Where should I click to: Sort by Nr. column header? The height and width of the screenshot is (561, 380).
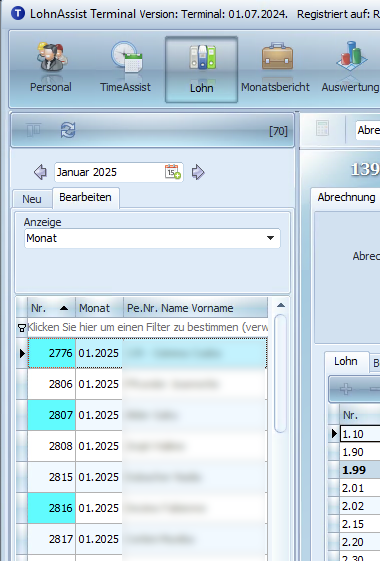tap(52, 308)
